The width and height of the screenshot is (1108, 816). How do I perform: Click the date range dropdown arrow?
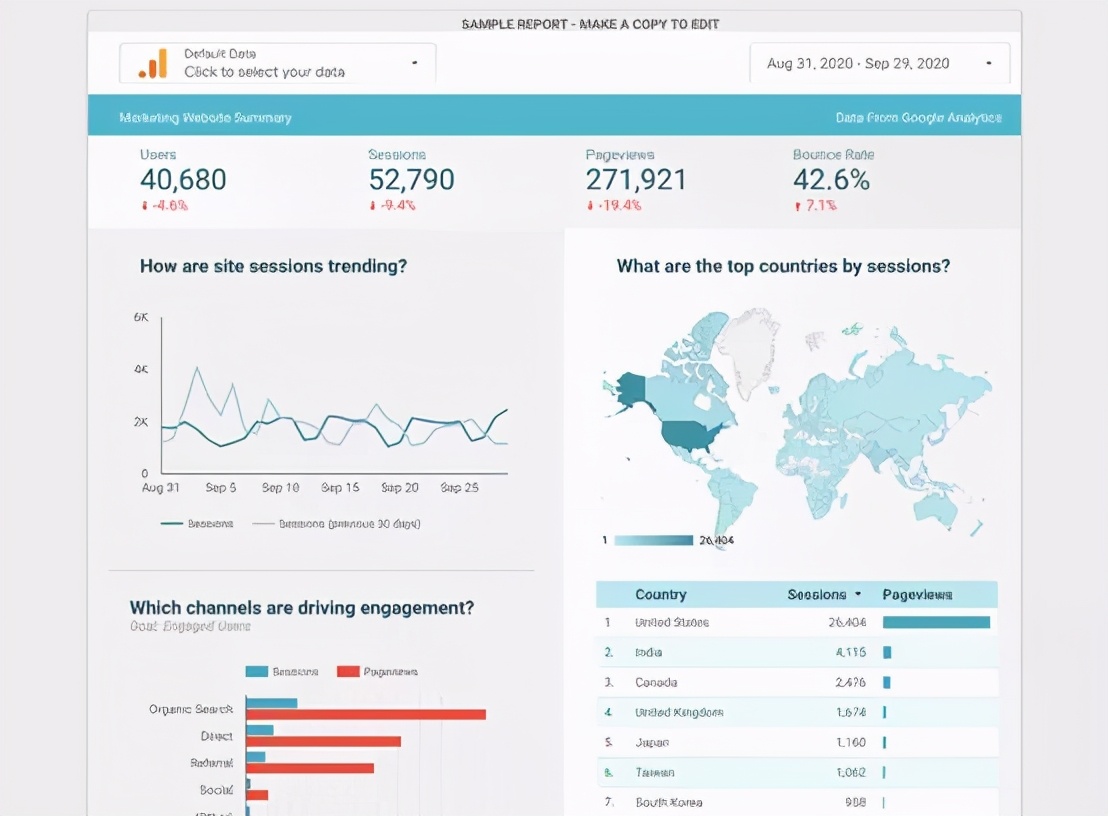989,64
